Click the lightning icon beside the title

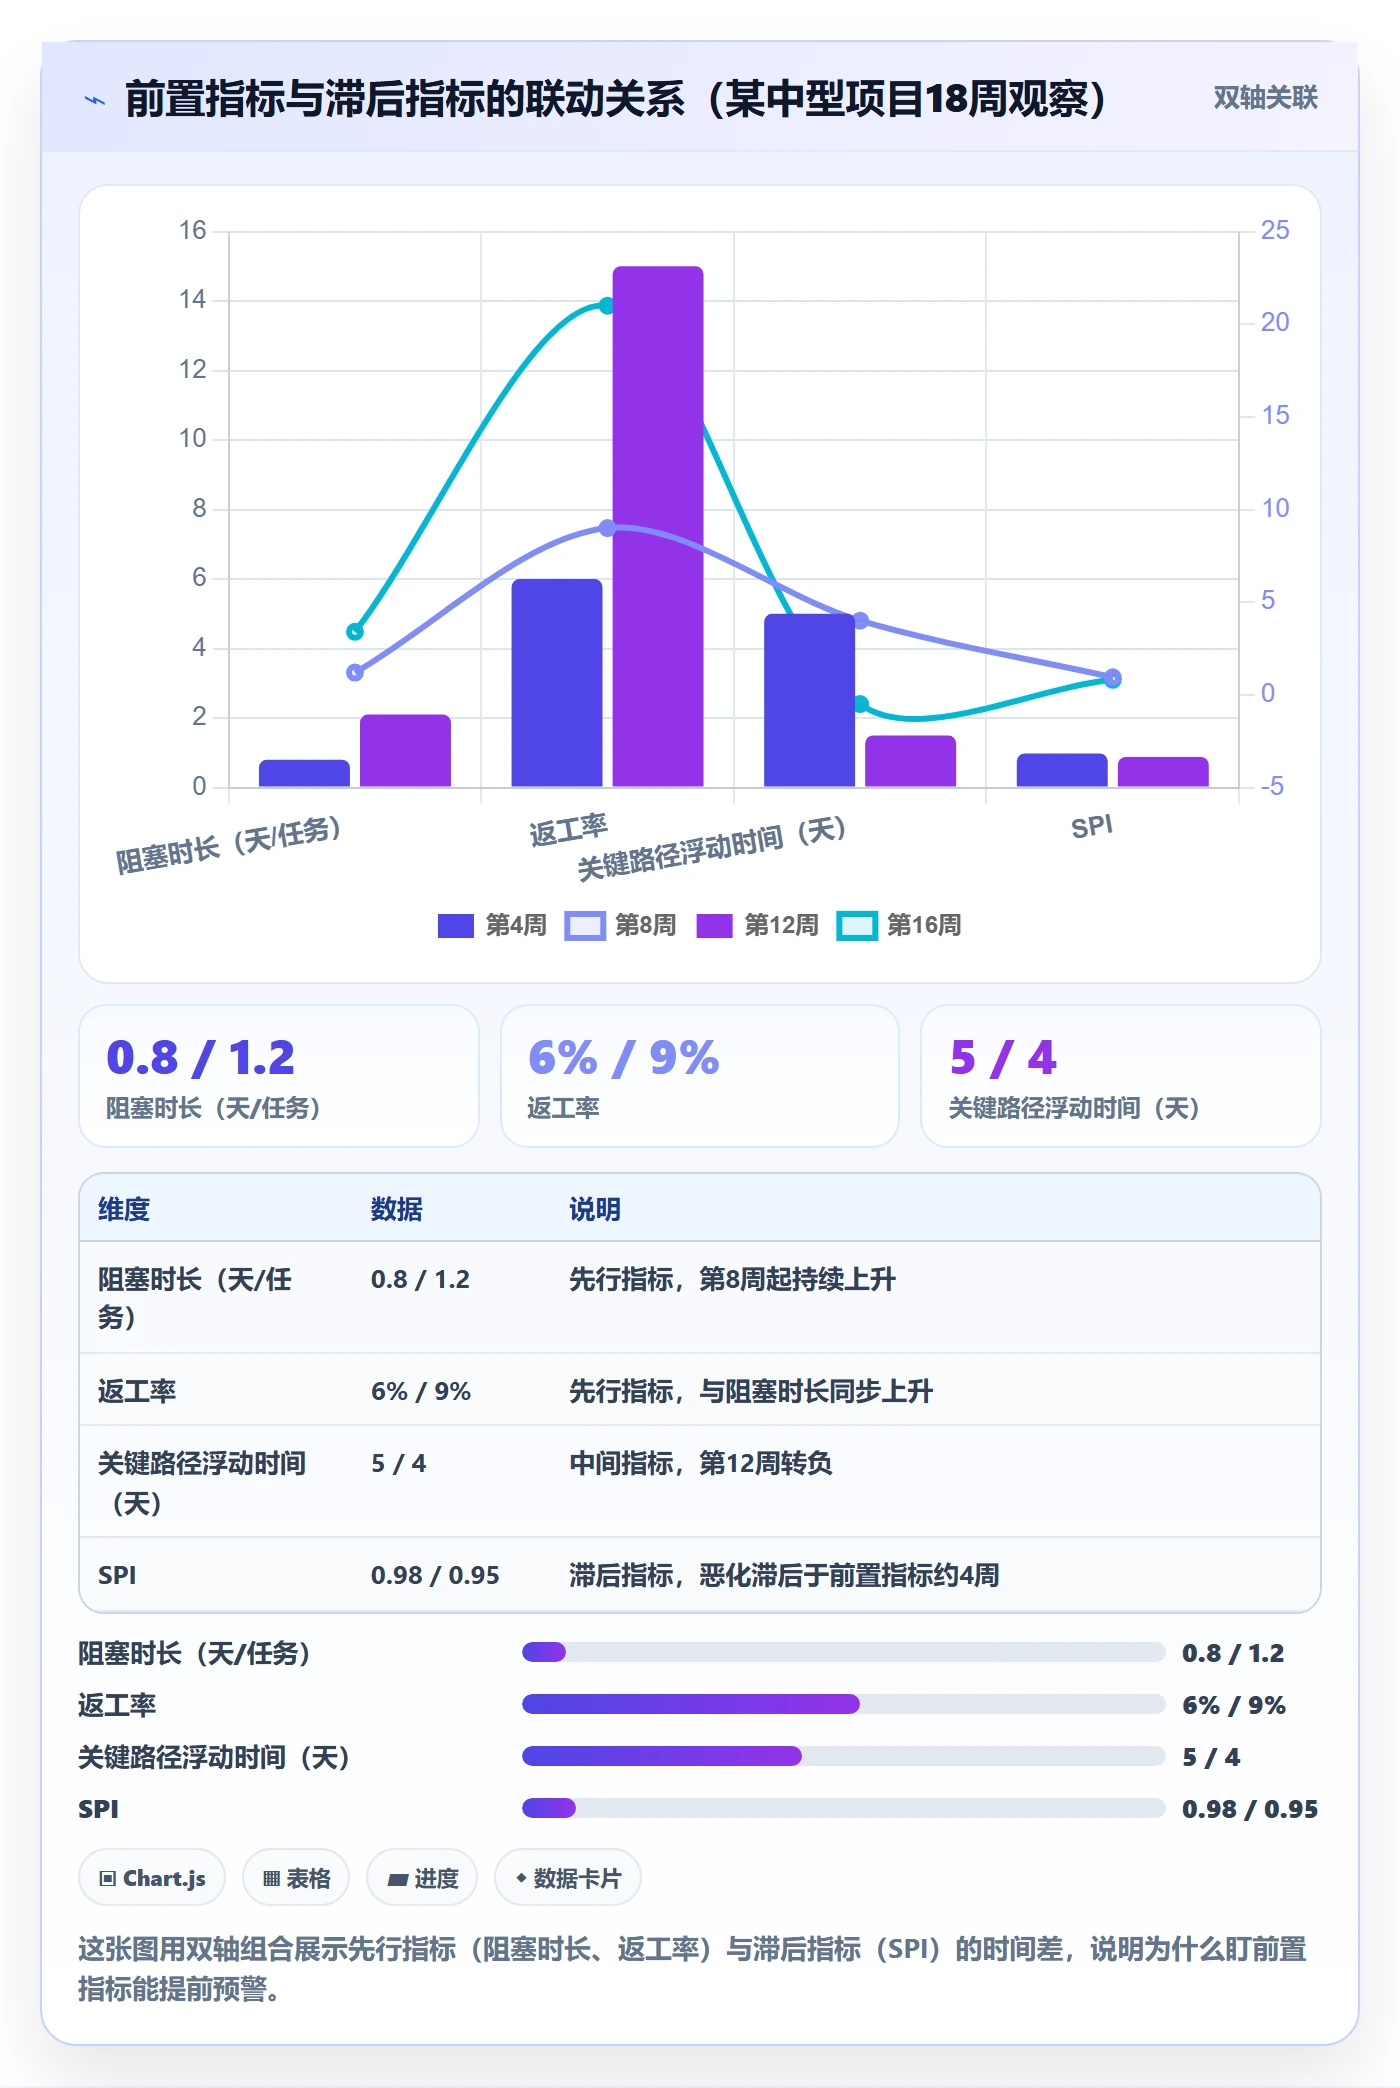coord(95,100)
